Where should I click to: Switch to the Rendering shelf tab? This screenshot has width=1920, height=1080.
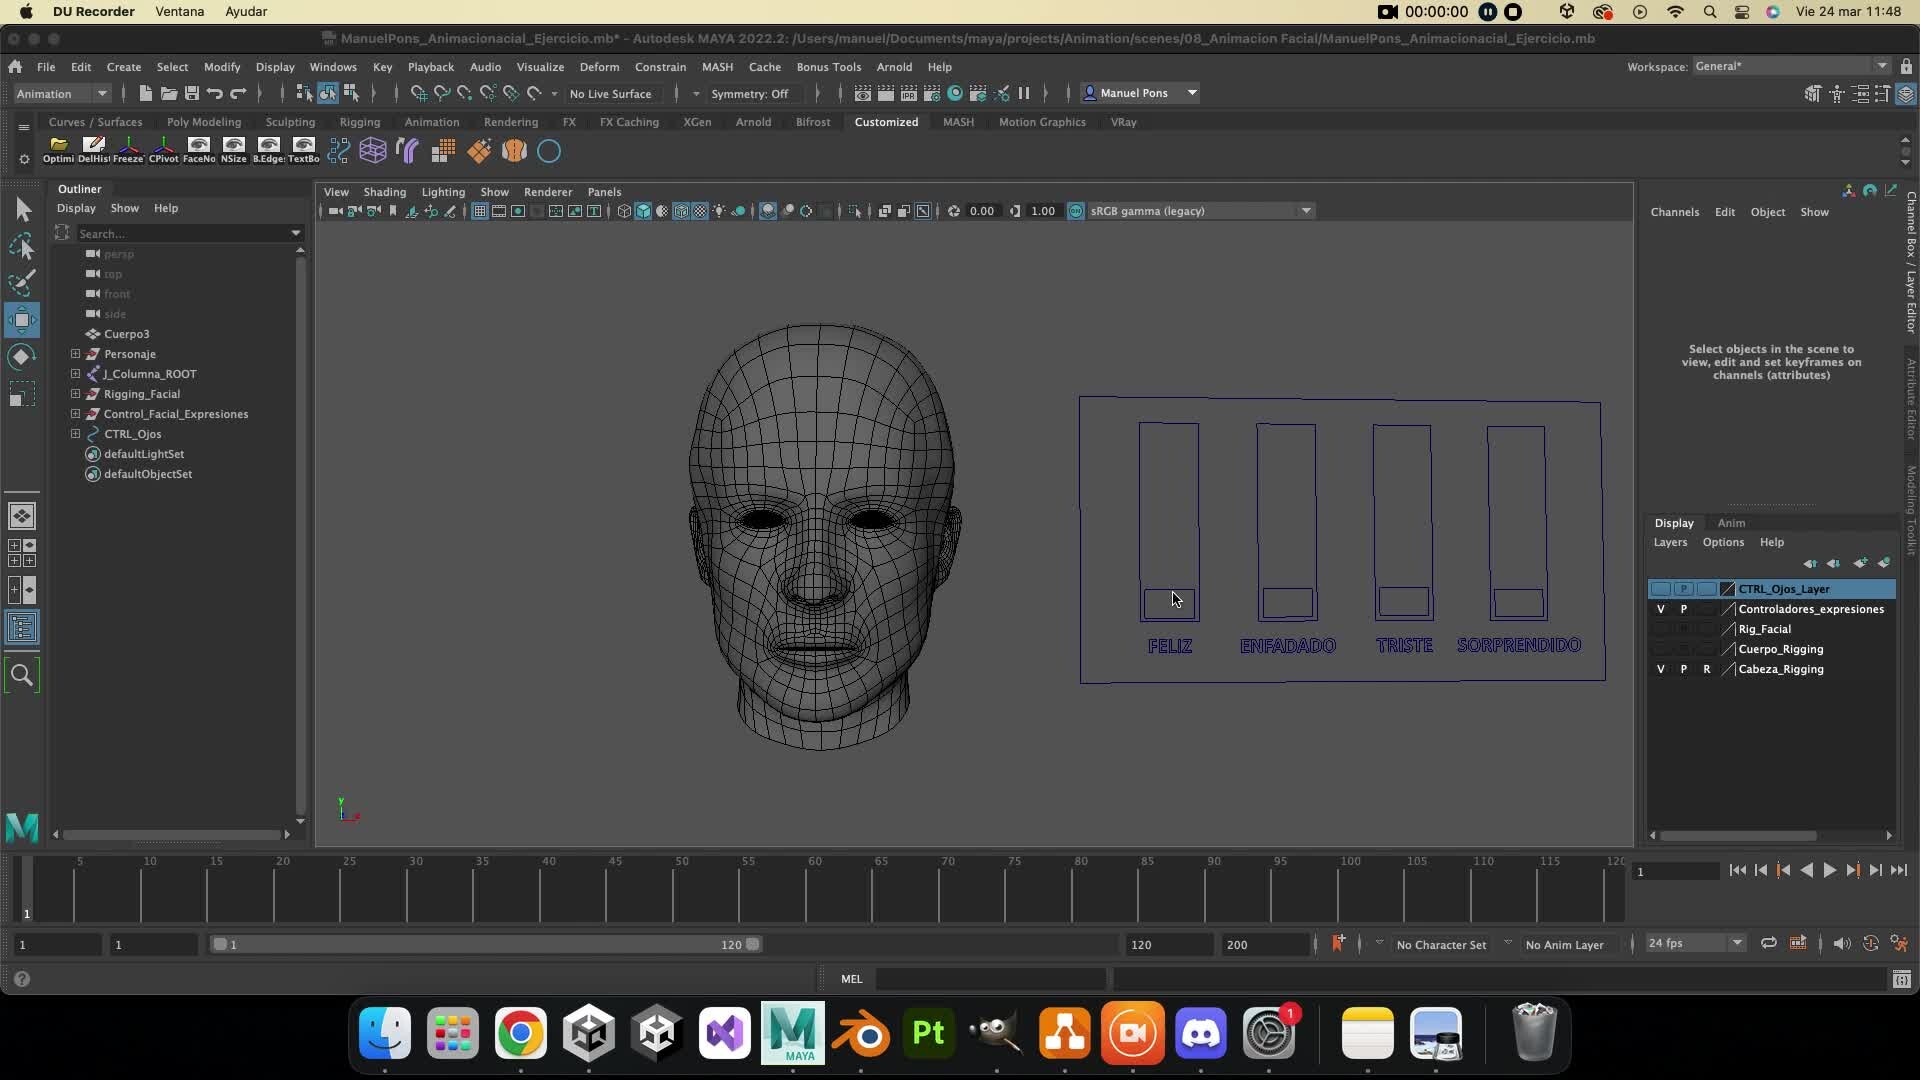[x=510, y=121]
